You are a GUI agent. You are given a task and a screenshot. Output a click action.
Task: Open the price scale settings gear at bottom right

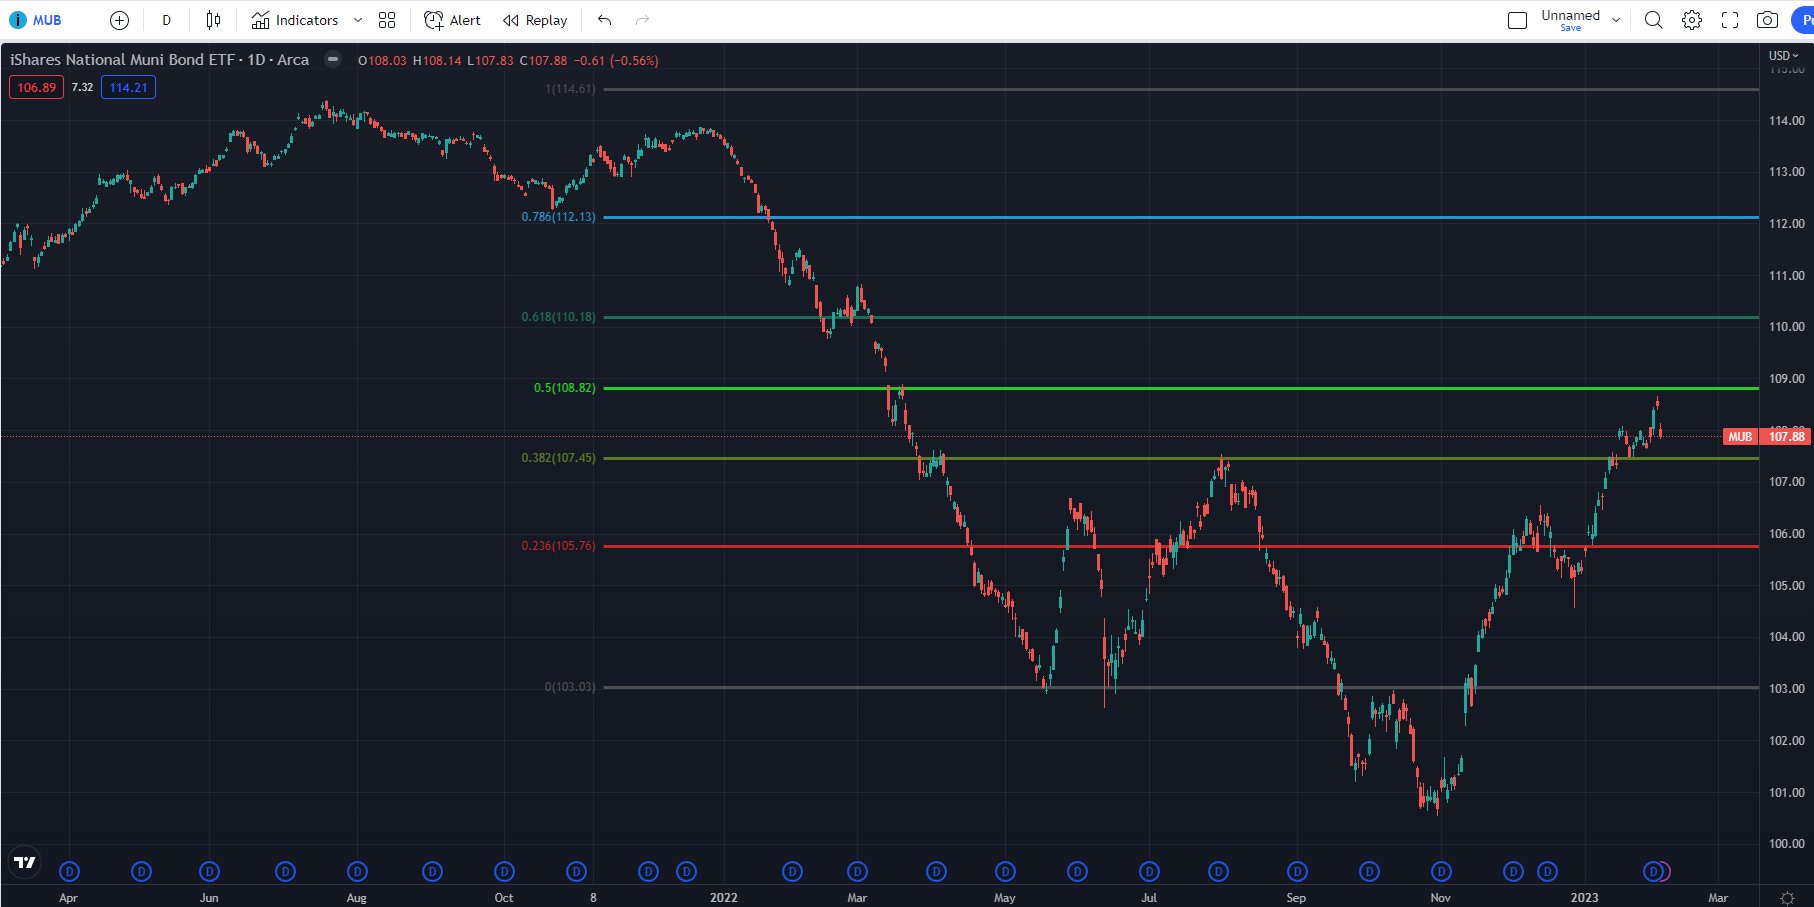(x=1787, y=897)
